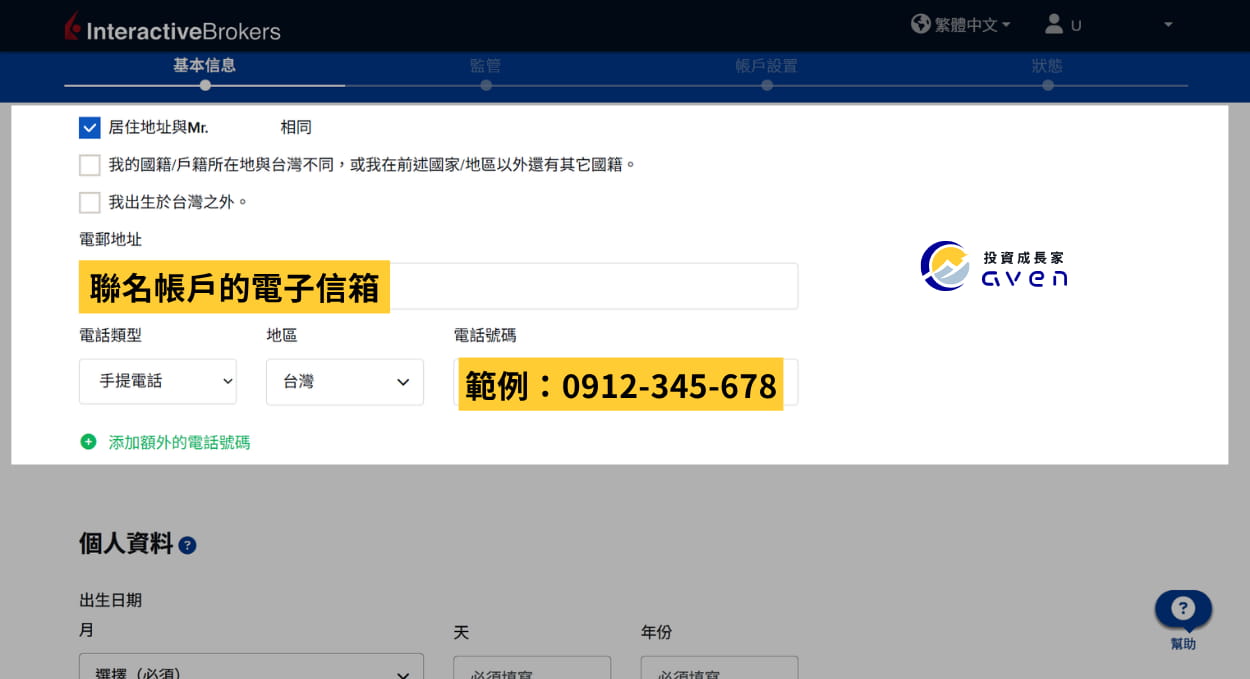The height and width of the screenshot is (679, 1250).
Task: Click the progress dot under 監管
Action: coord(486,85)
